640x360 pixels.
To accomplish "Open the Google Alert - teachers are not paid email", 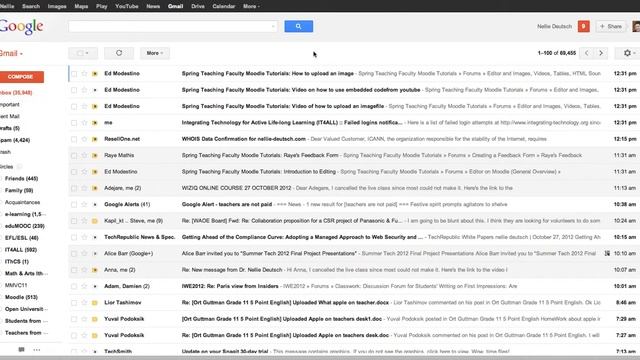I will click(227, 204).
